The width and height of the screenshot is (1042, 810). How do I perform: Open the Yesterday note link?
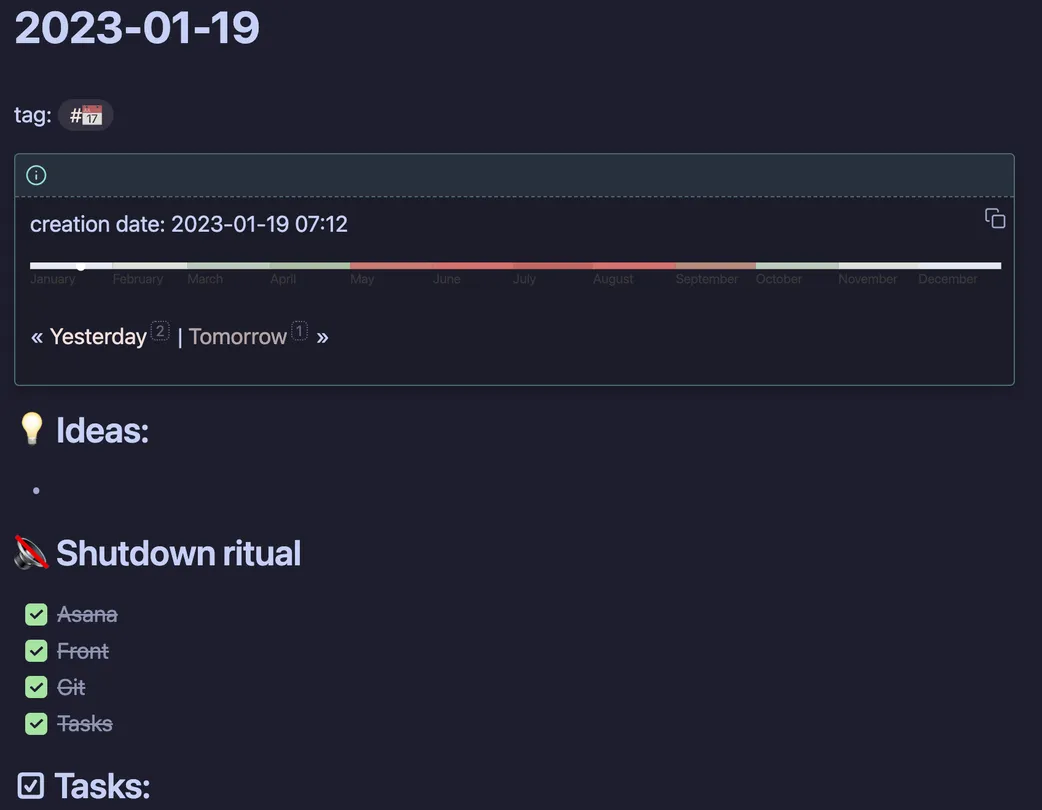tap(98, 337)
